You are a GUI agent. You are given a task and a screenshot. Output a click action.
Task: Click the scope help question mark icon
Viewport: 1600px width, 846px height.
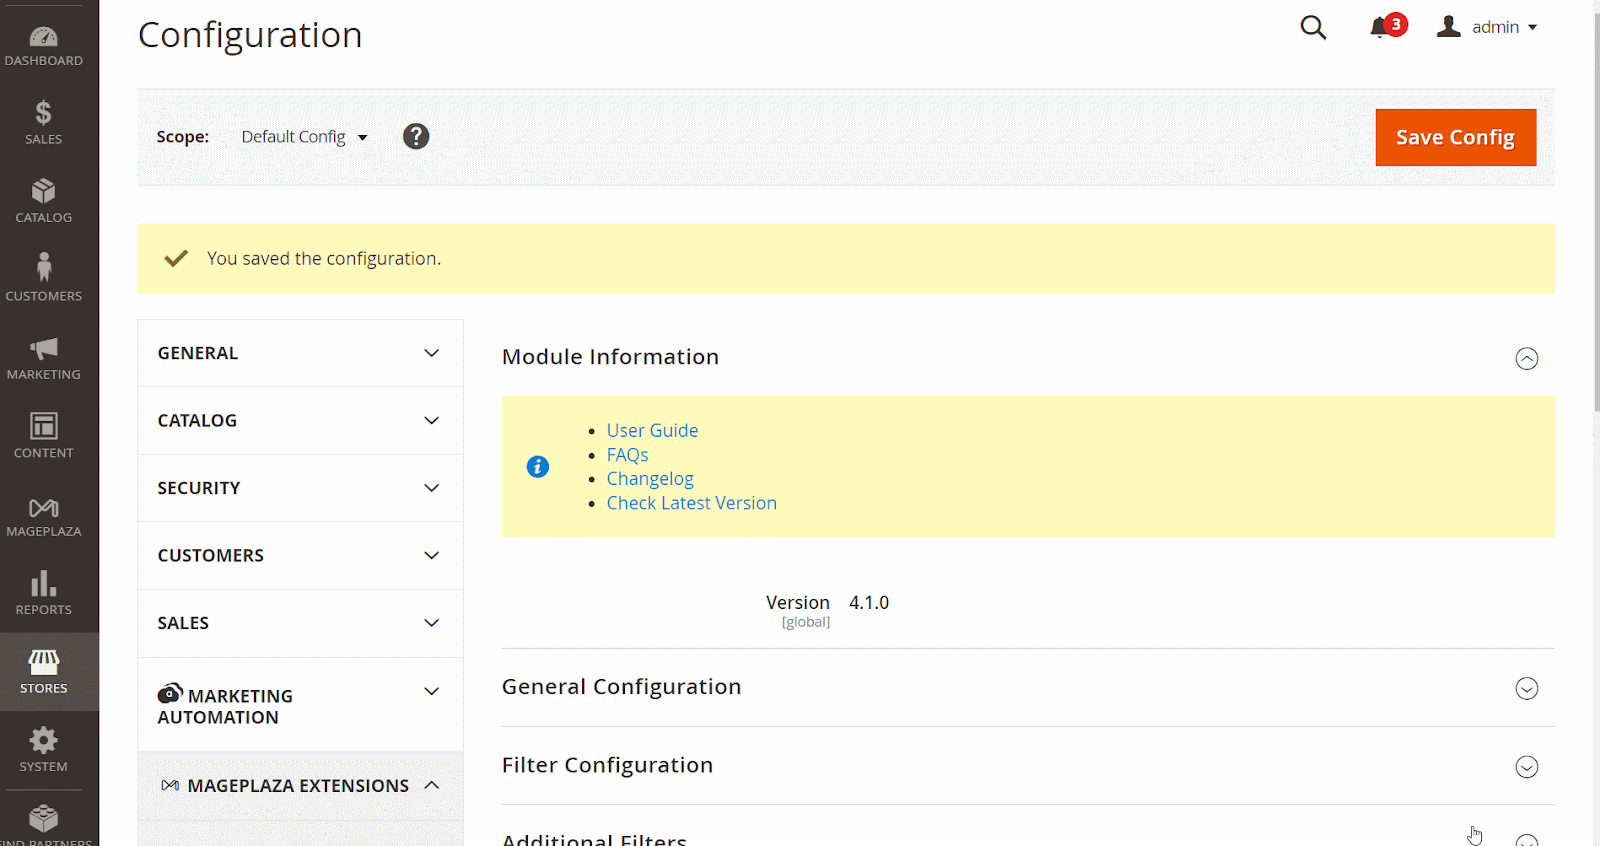coord(416,137)
